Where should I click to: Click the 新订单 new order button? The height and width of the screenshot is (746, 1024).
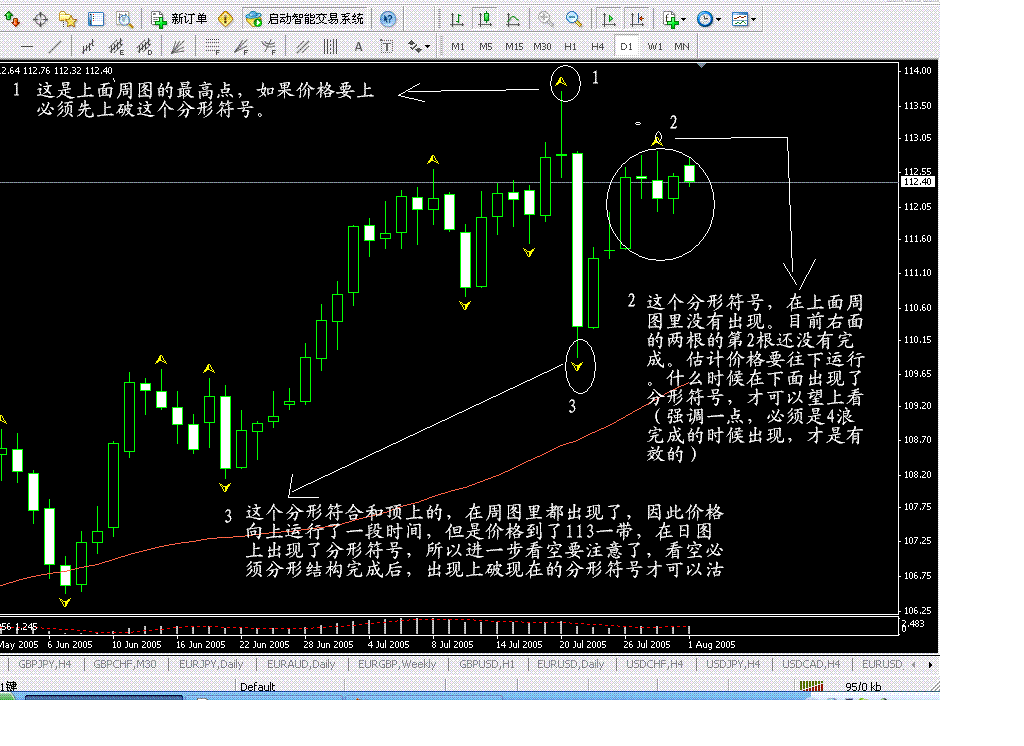(179, 19)
